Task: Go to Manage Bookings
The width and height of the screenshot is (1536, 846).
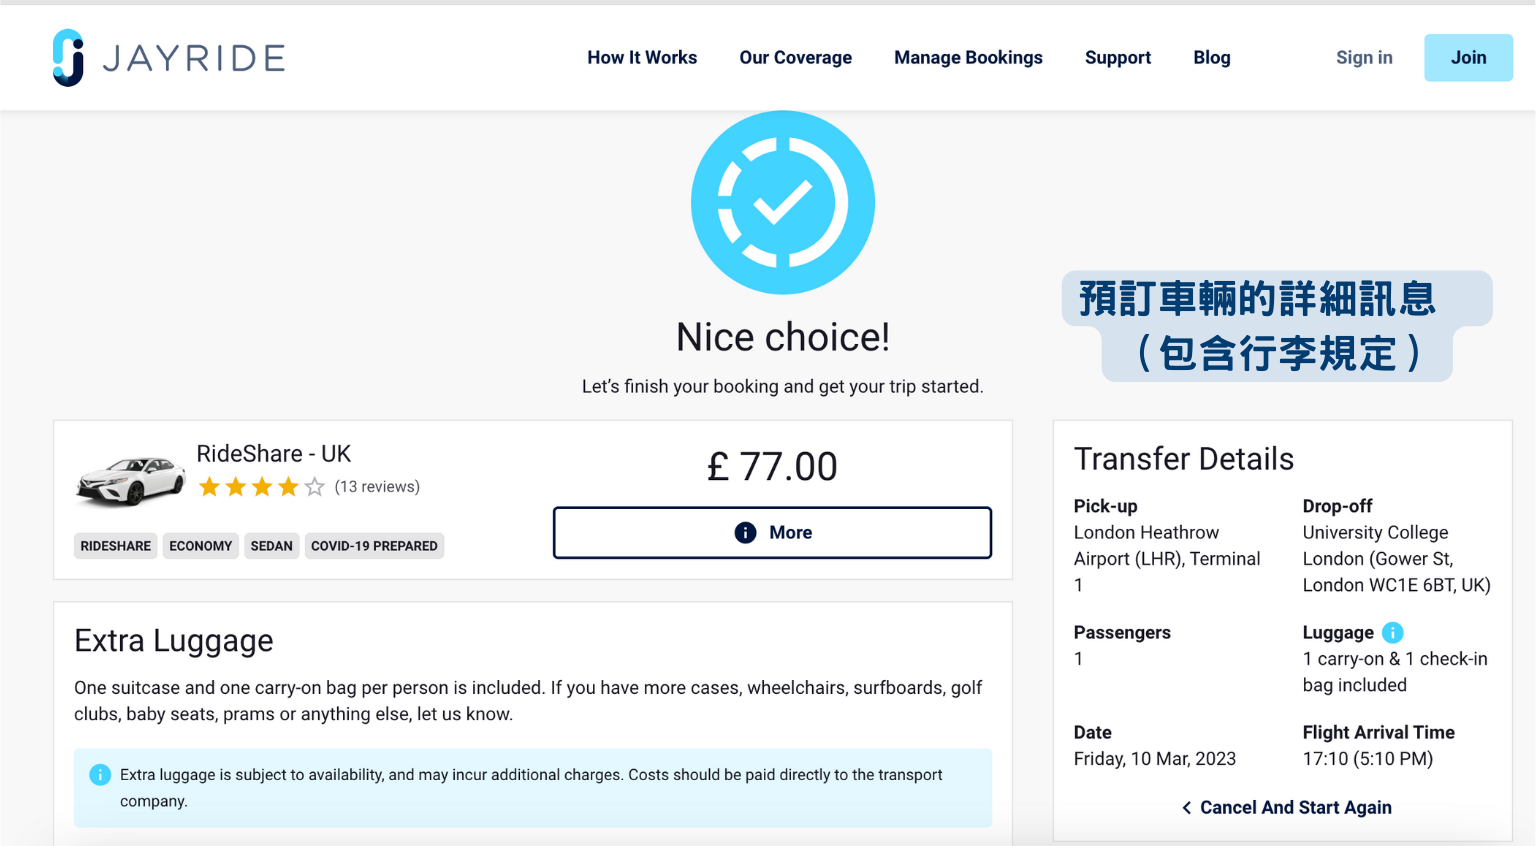Action: (968, 58)
